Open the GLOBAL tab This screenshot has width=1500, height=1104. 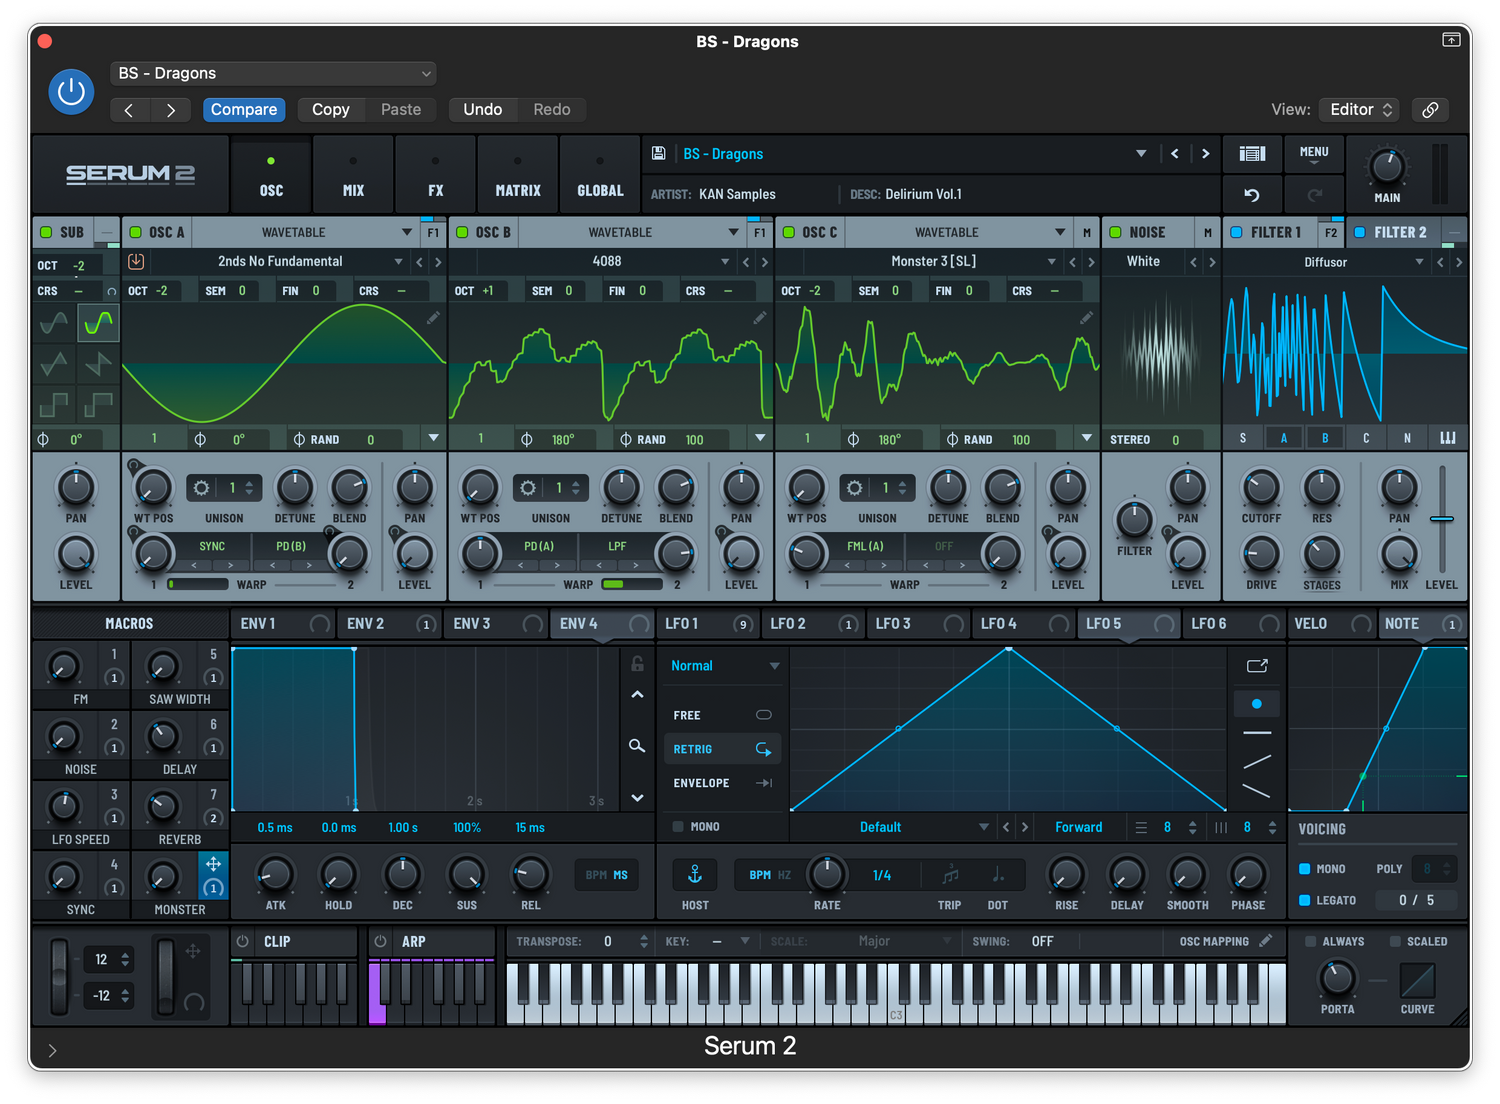point(600,175)
